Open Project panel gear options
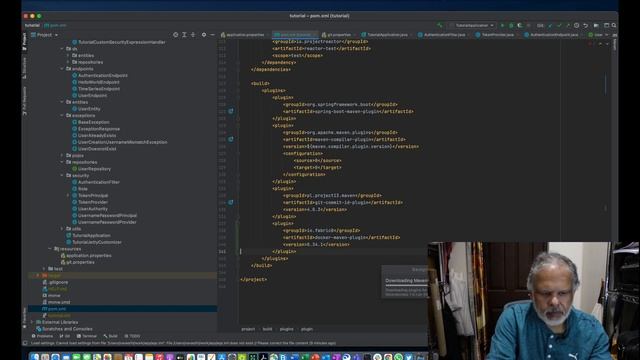Image resolution: width=640 pixels, height=360 pixels. [204, 35]
